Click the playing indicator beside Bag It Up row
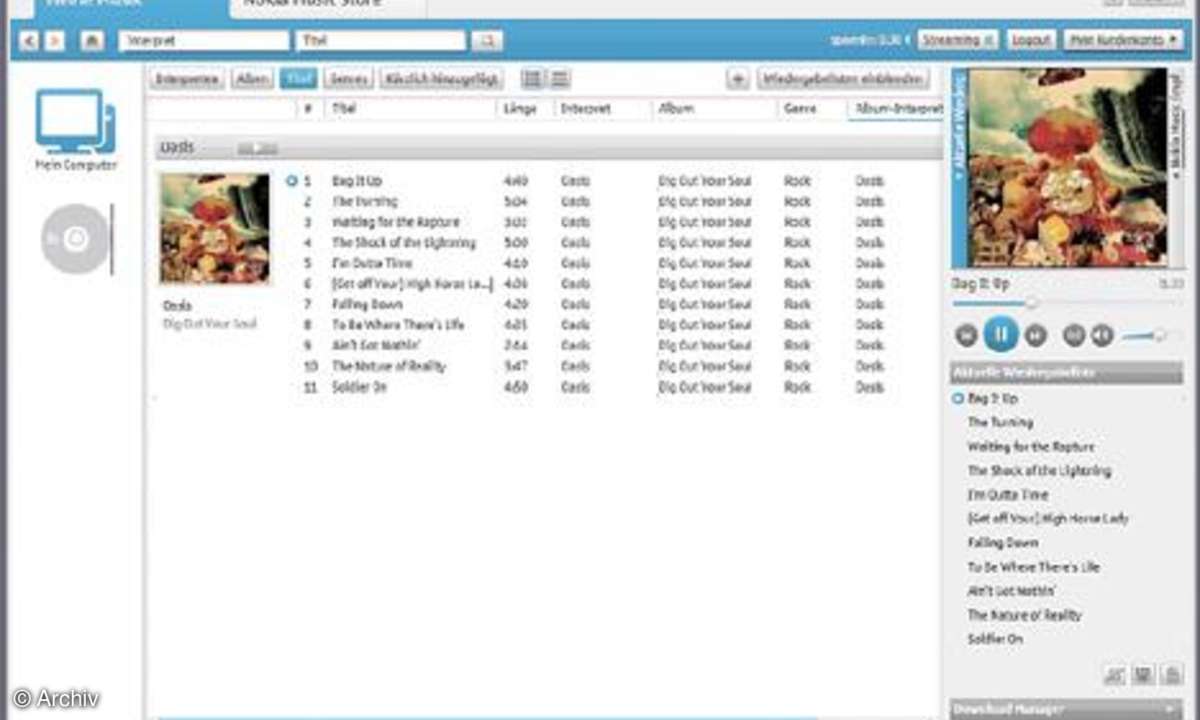 point(291,181)
